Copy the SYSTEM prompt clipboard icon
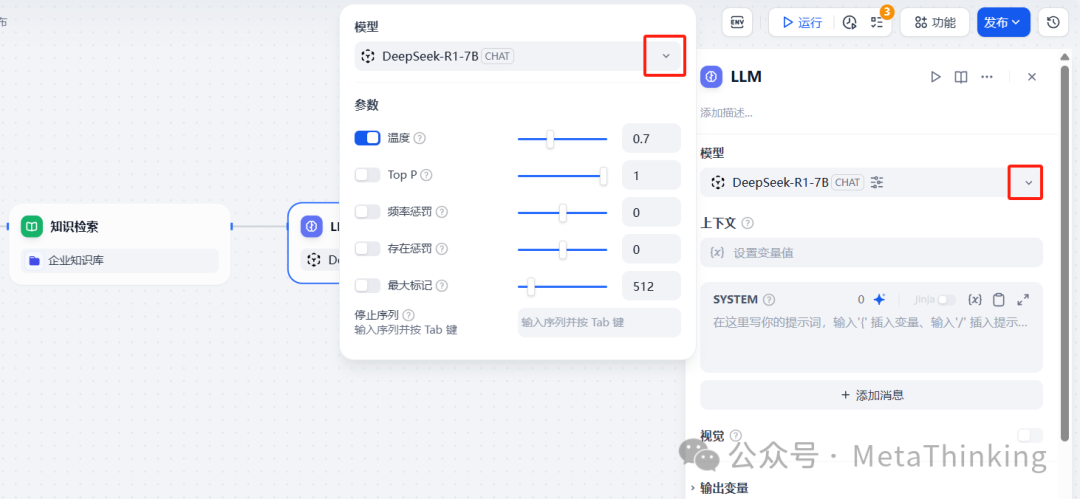Viewport: 1080px width, 499px height. pyautogui.click(x=999, y=300)
